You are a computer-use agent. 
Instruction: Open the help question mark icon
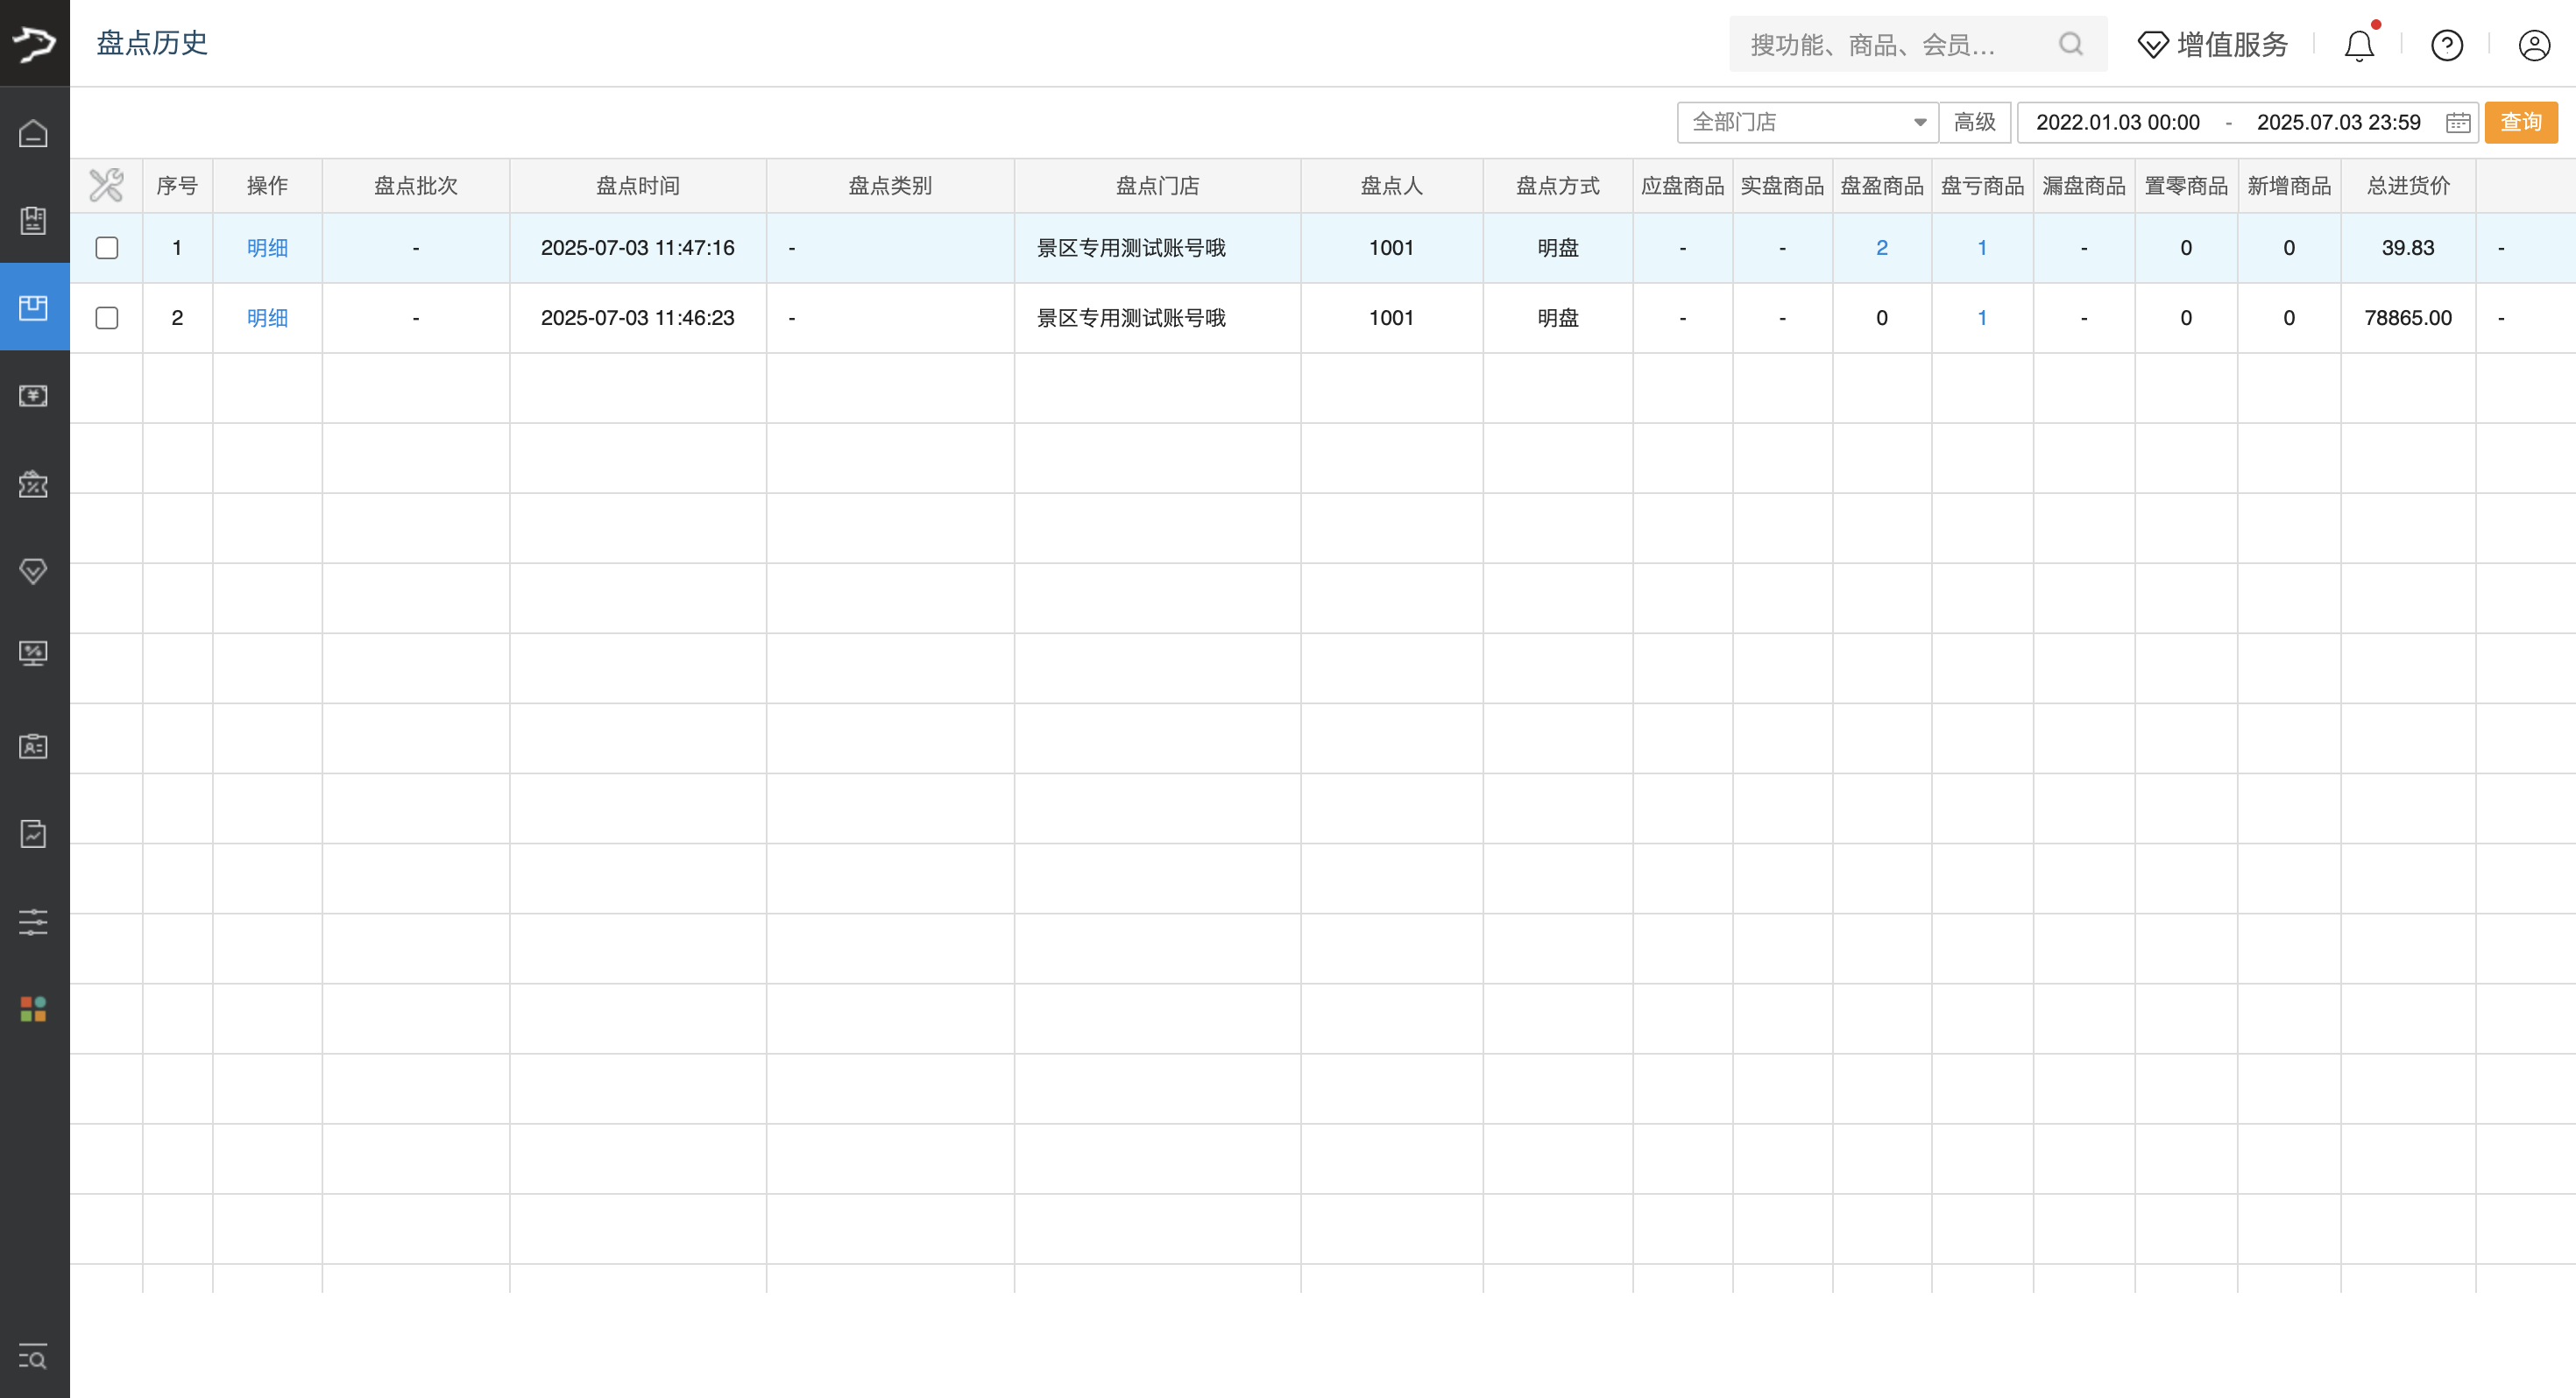[2447, 45]
